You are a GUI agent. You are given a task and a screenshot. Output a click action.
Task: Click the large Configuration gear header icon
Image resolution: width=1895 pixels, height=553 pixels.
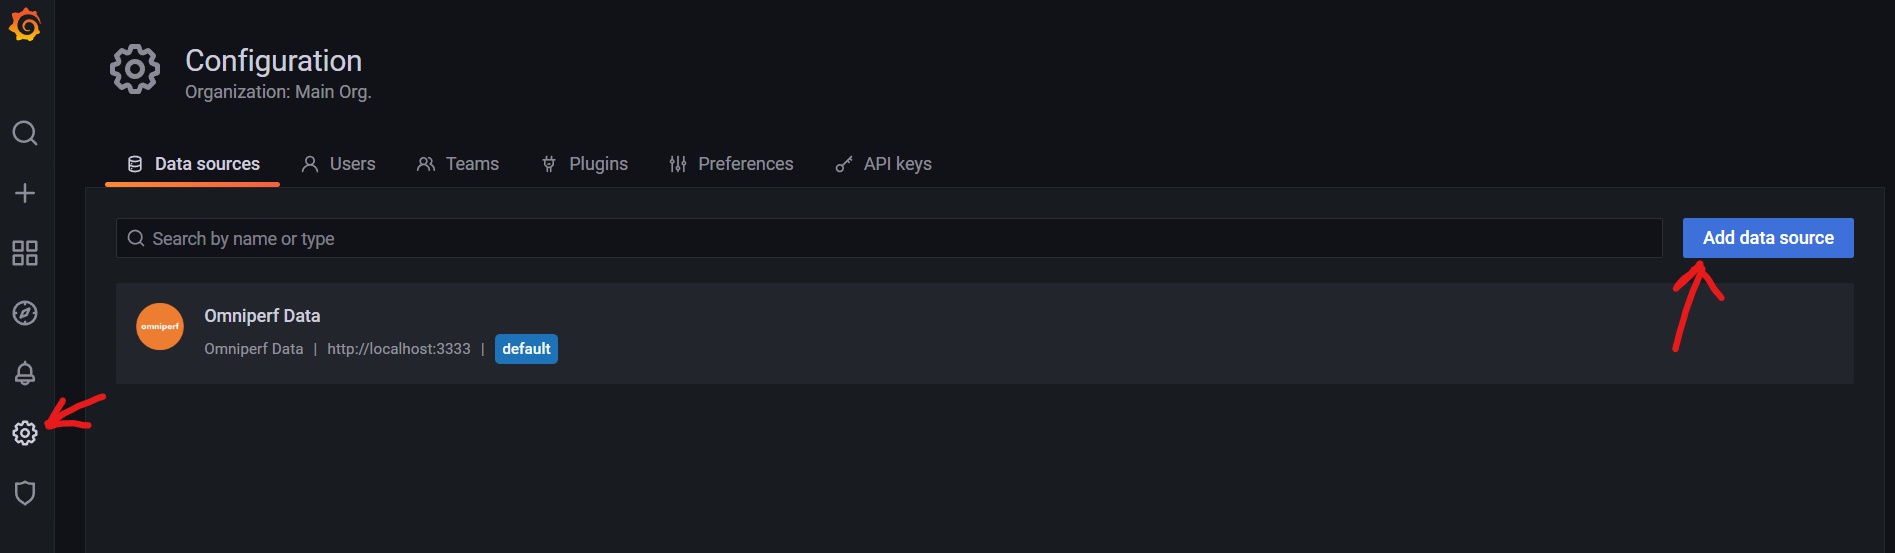coord(135,69)
